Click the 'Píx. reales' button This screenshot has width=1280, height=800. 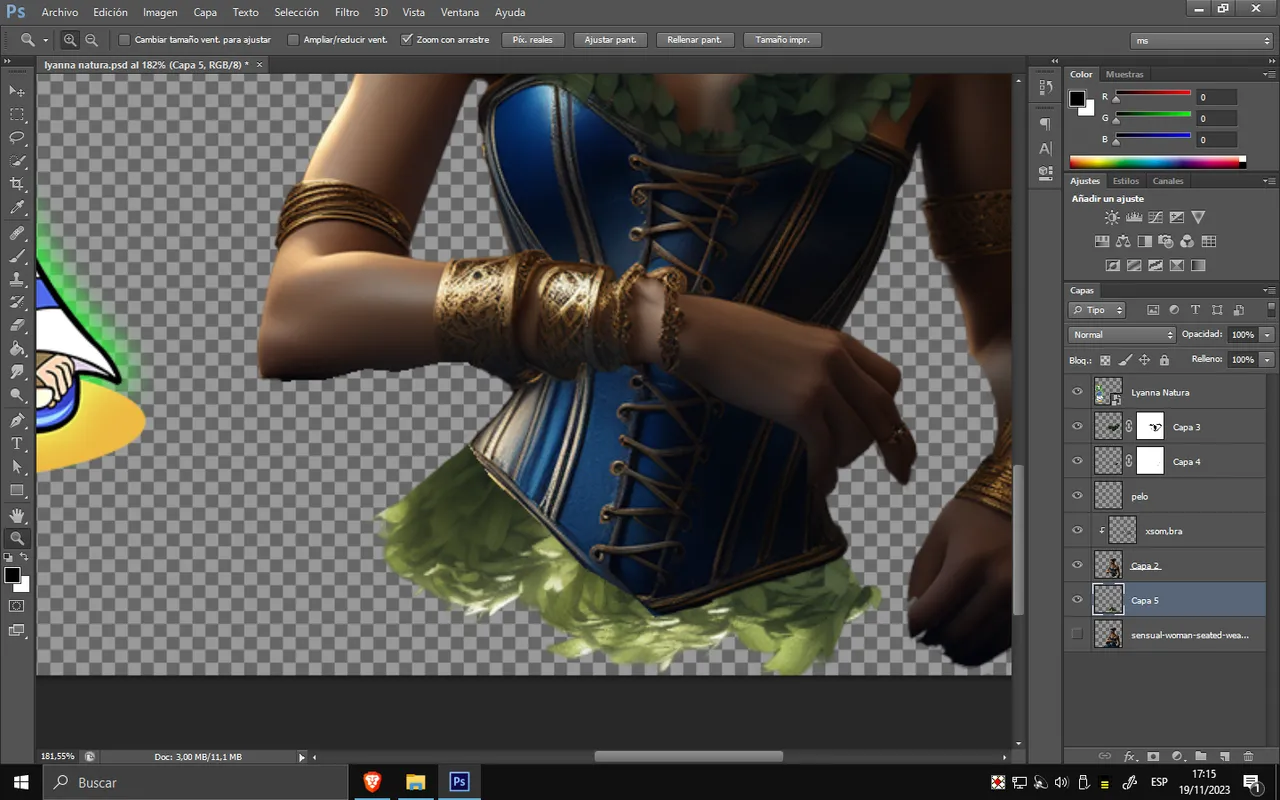pyautogui.click(x=533, y=40)
